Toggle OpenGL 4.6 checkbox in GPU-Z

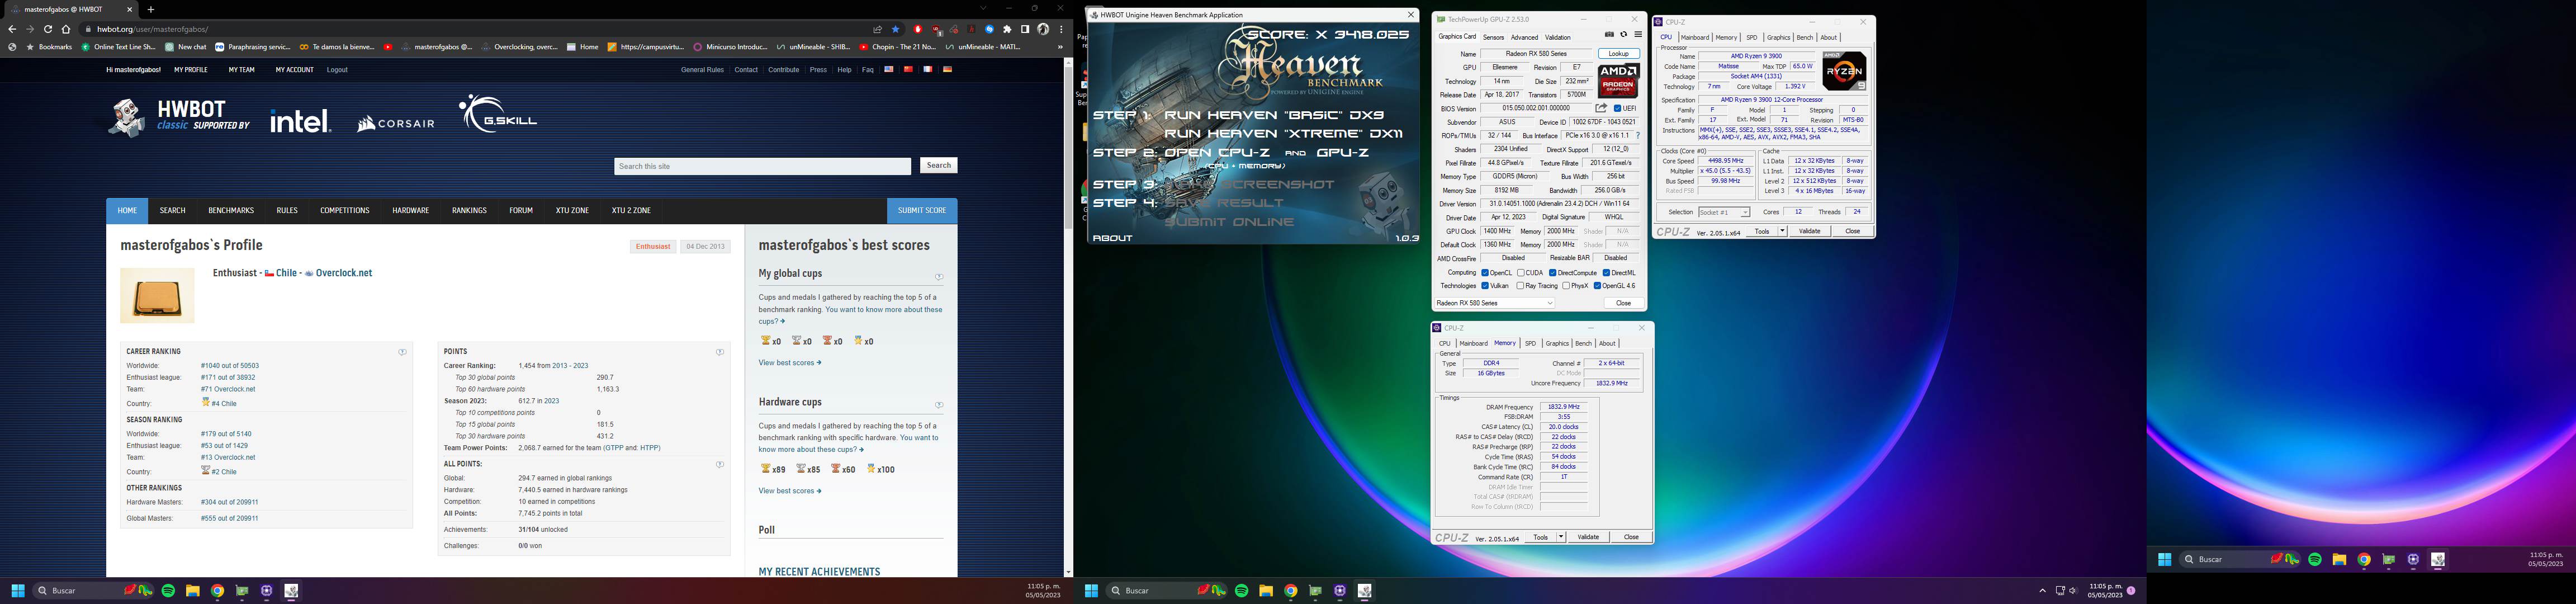(x=1598, y=286)
